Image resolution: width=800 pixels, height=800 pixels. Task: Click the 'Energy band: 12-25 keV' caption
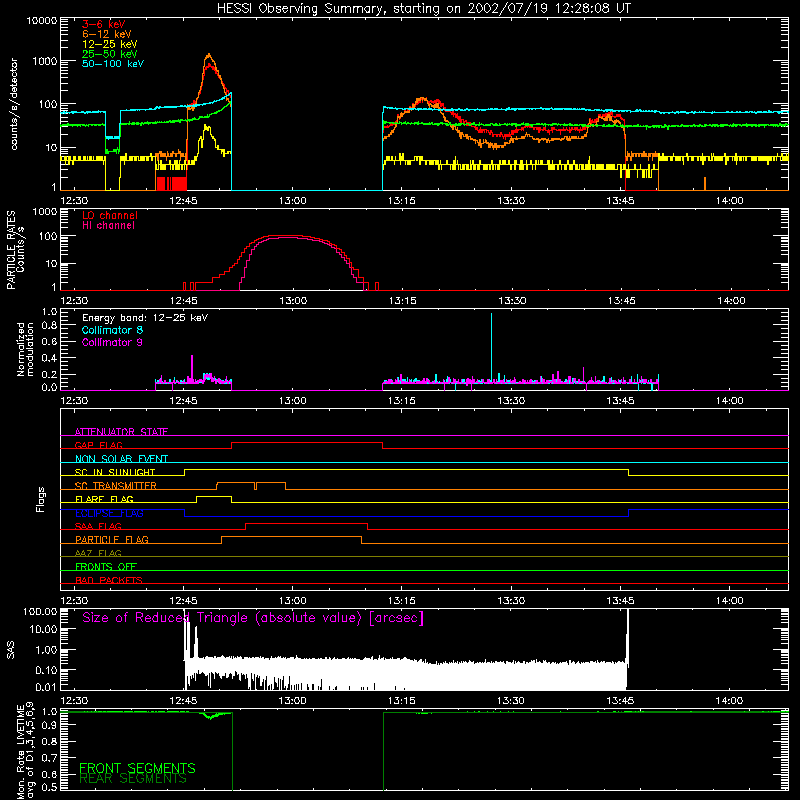click(145, 318)
